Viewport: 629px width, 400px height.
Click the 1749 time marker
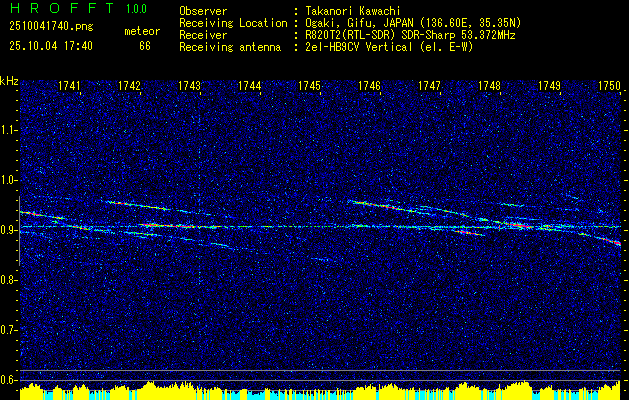550,85
